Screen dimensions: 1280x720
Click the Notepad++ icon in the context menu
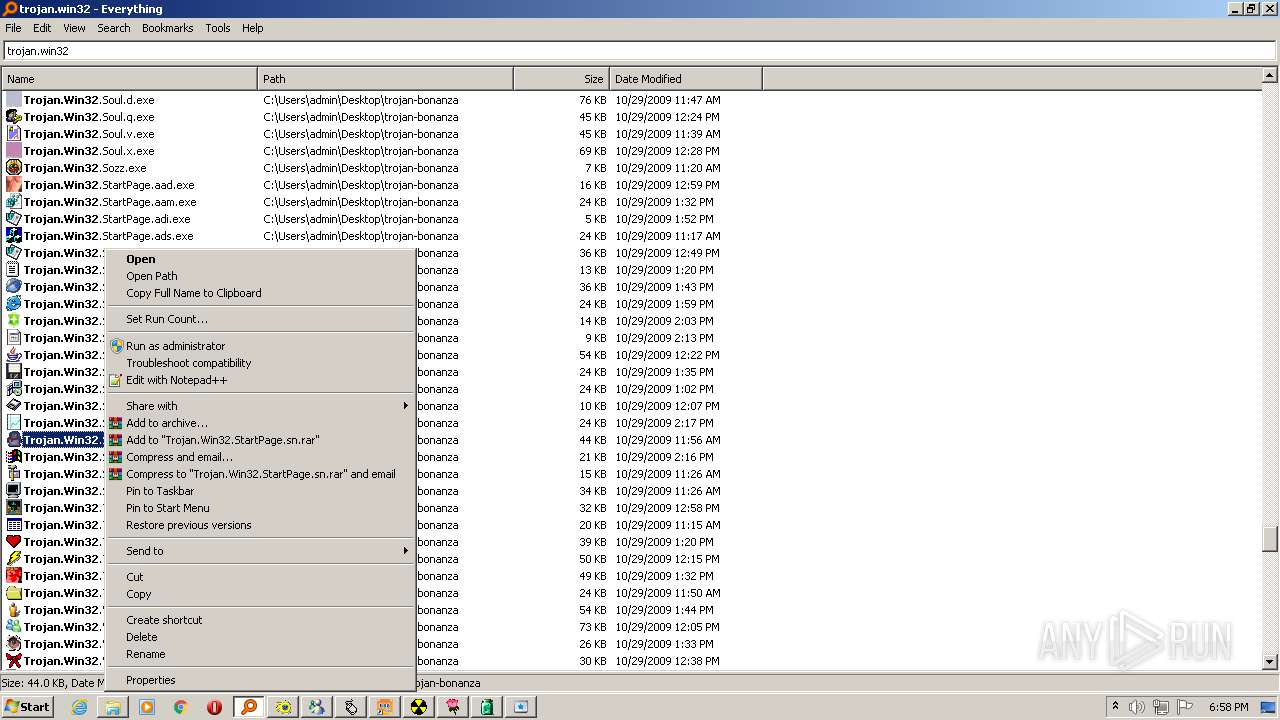pos(116,380)
